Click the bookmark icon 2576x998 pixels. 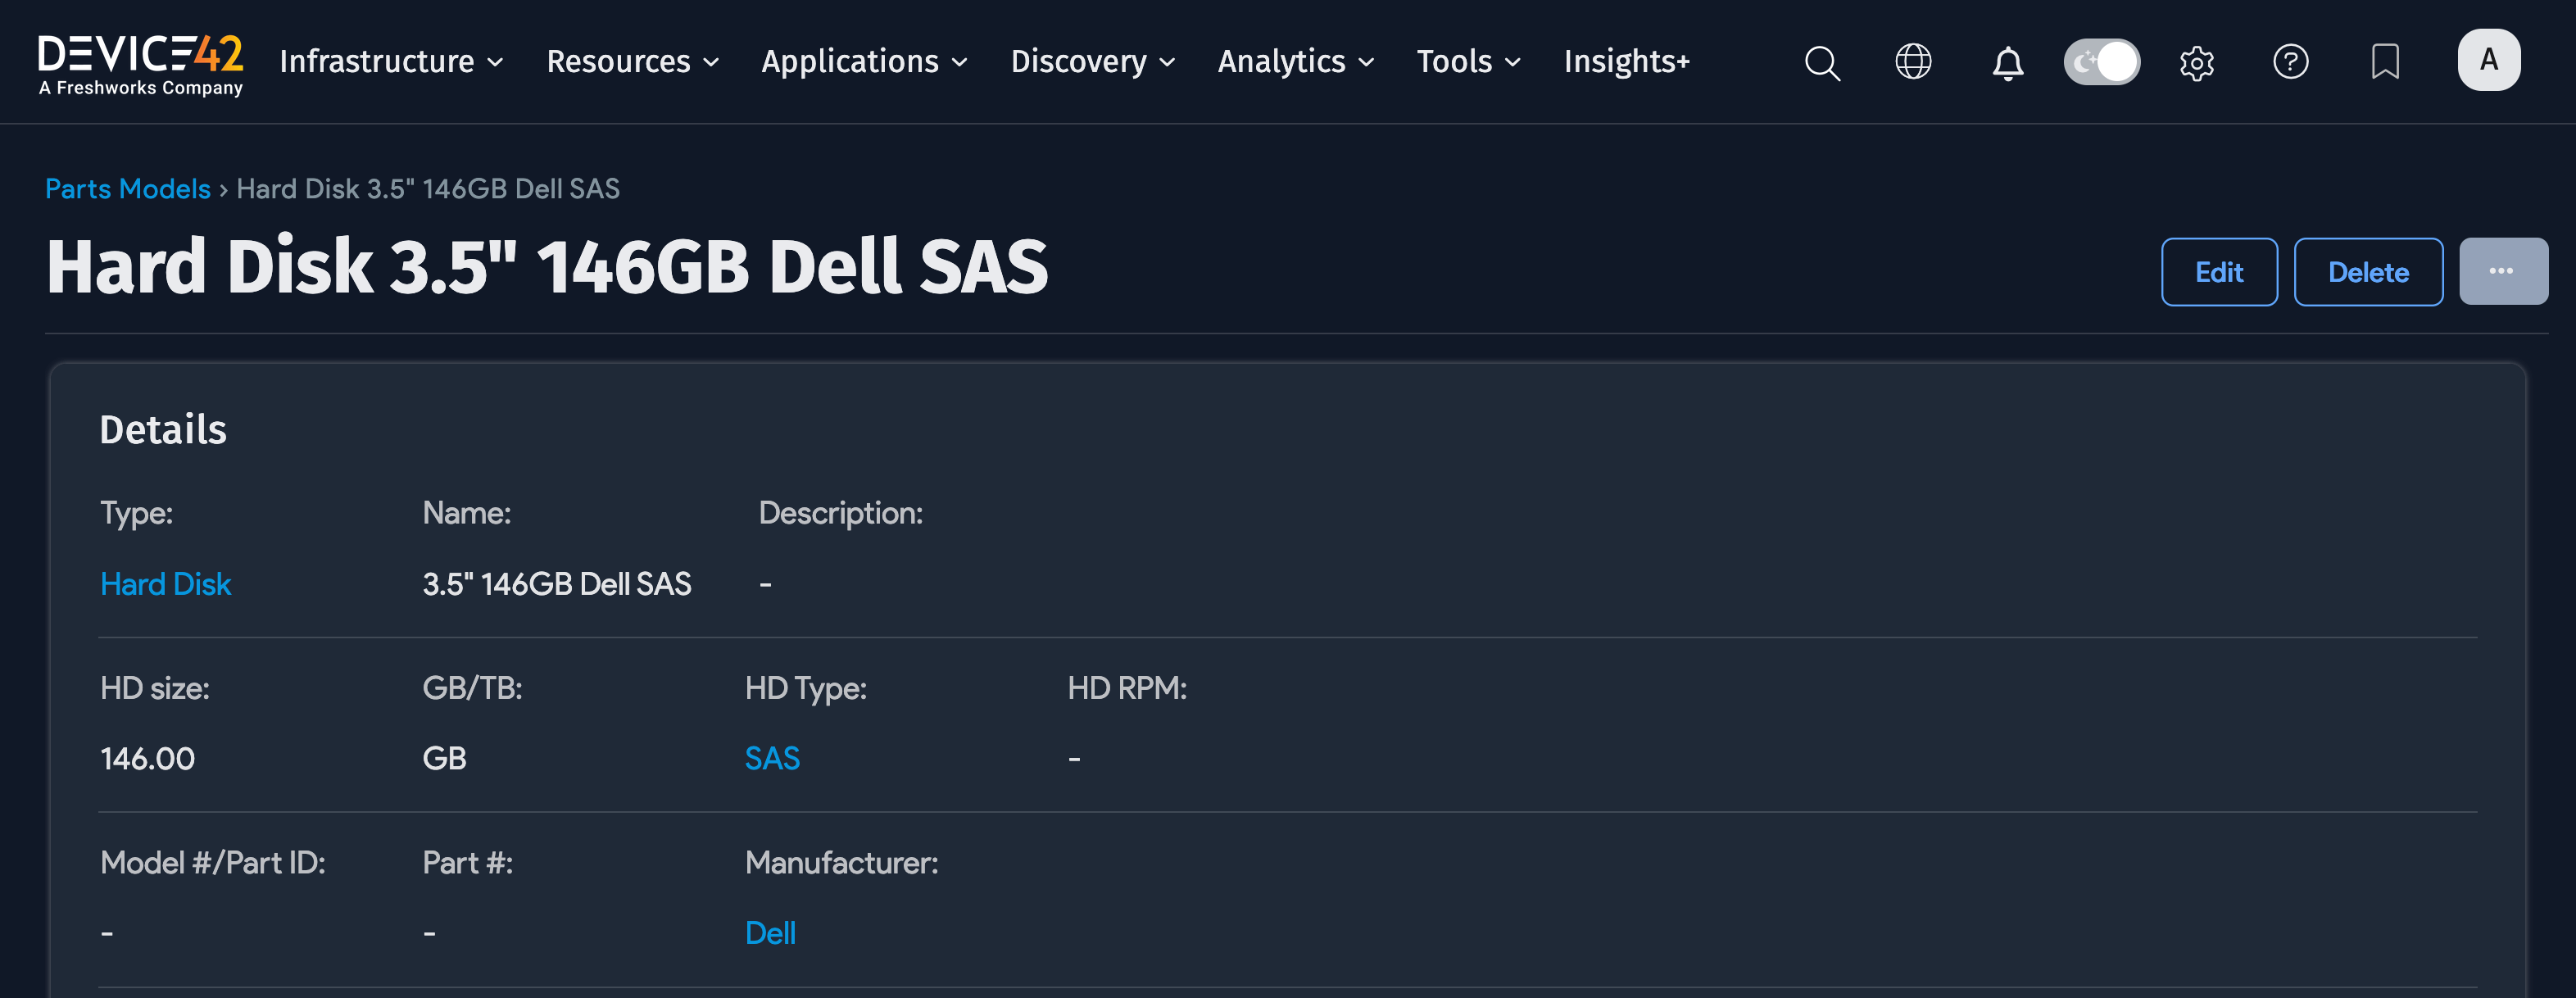click(x=2385, y=62)
